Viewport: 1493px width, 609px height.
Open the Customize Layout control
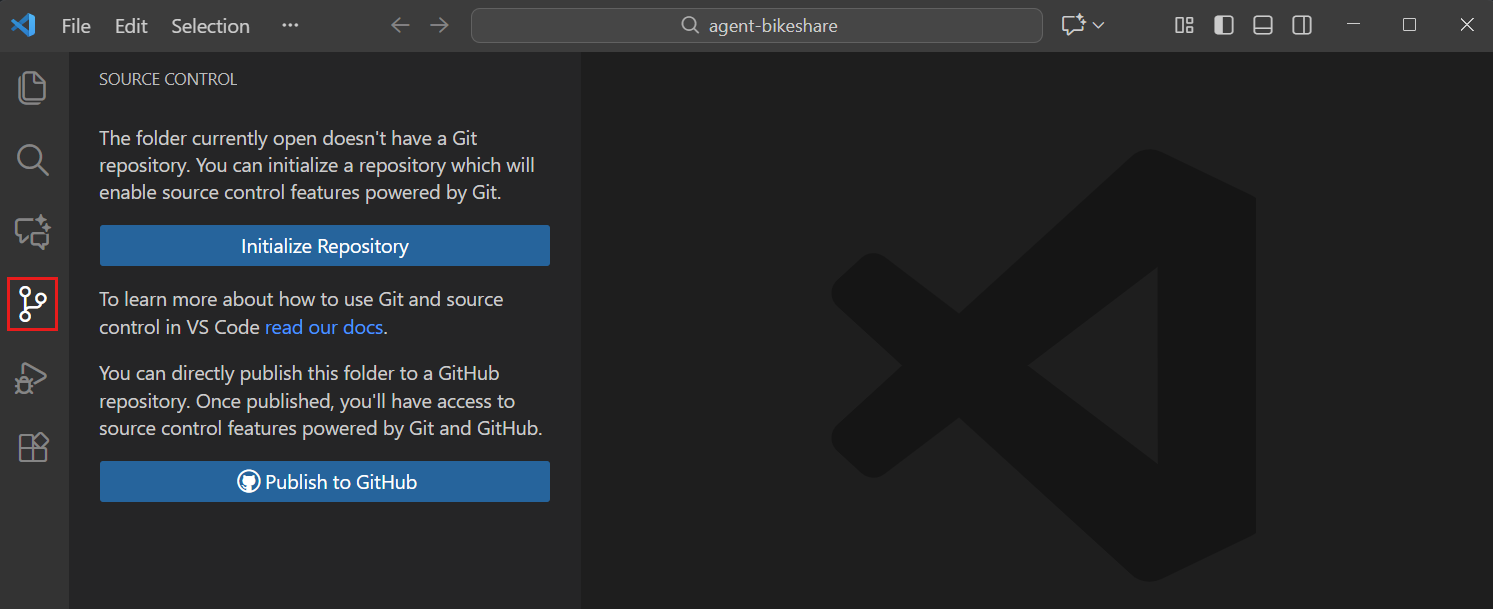coord(1184,25)
